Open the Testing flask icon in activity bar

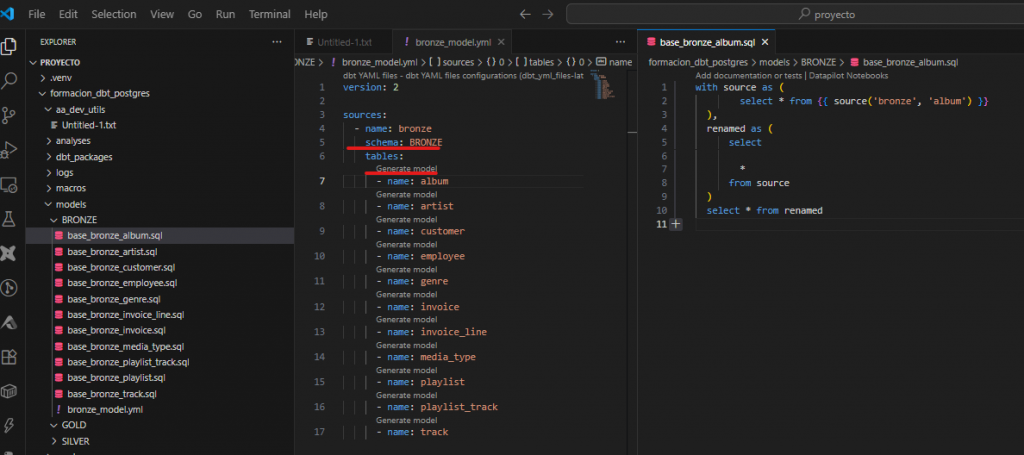pyautogui.click(x=10, y=218)
